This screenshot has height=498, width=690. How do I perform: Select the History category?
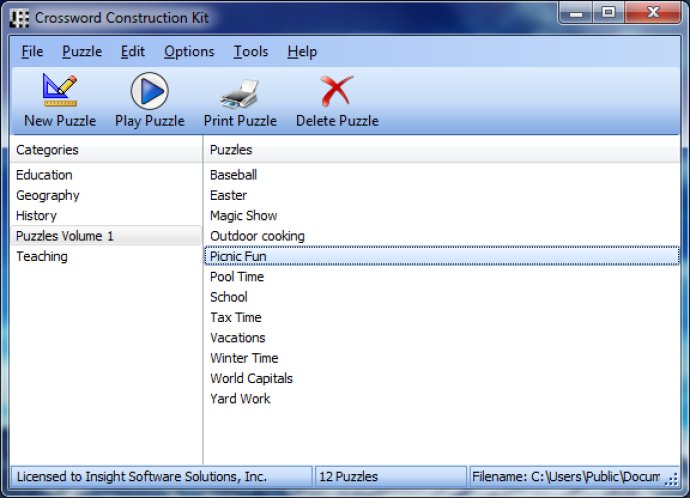(x=106, y=216)
